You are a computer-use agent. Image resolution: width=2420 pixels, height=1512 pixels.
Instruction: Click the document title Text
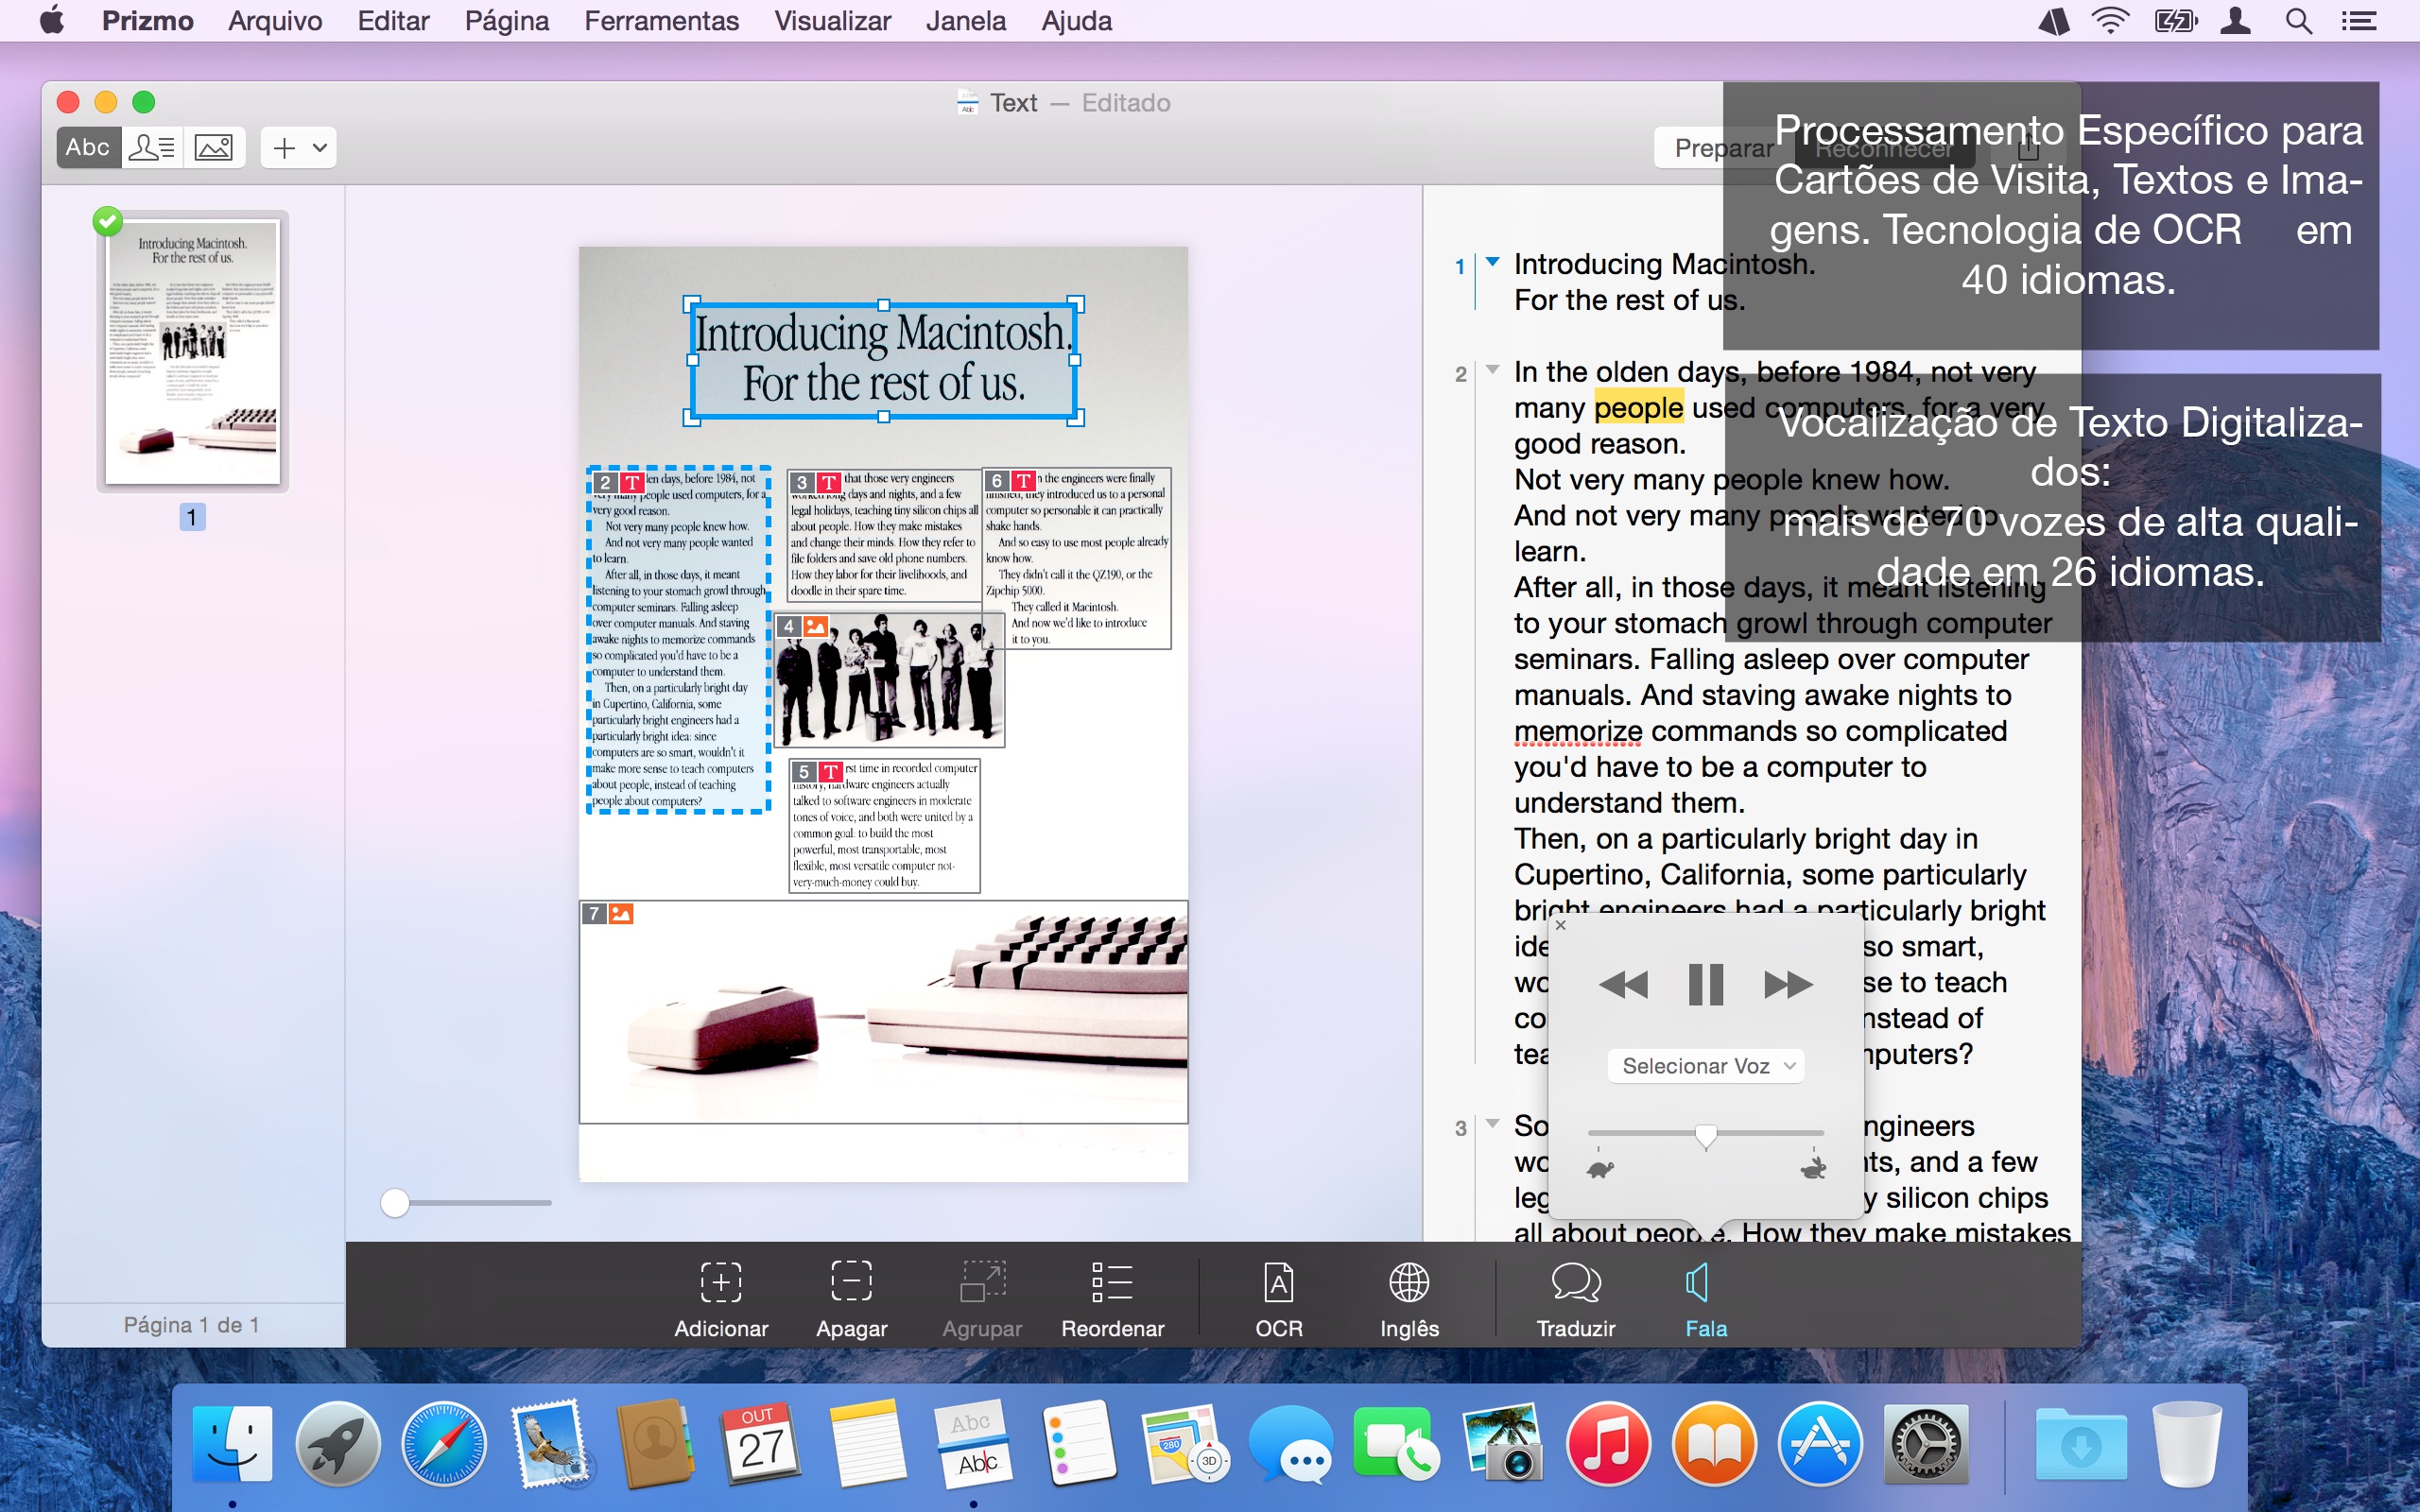click(1013, 103)
